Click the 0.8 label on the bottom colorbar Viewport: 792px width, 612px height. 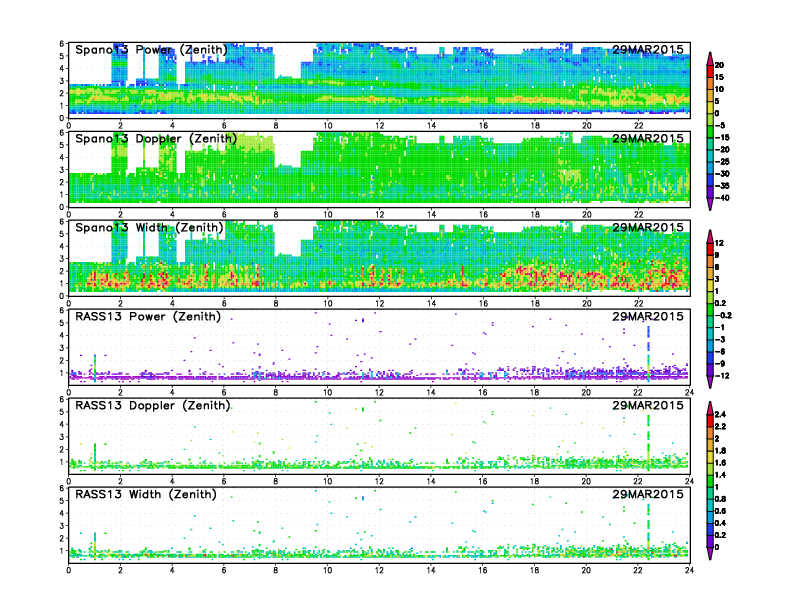pyautogui.click(x=720, y=499)
